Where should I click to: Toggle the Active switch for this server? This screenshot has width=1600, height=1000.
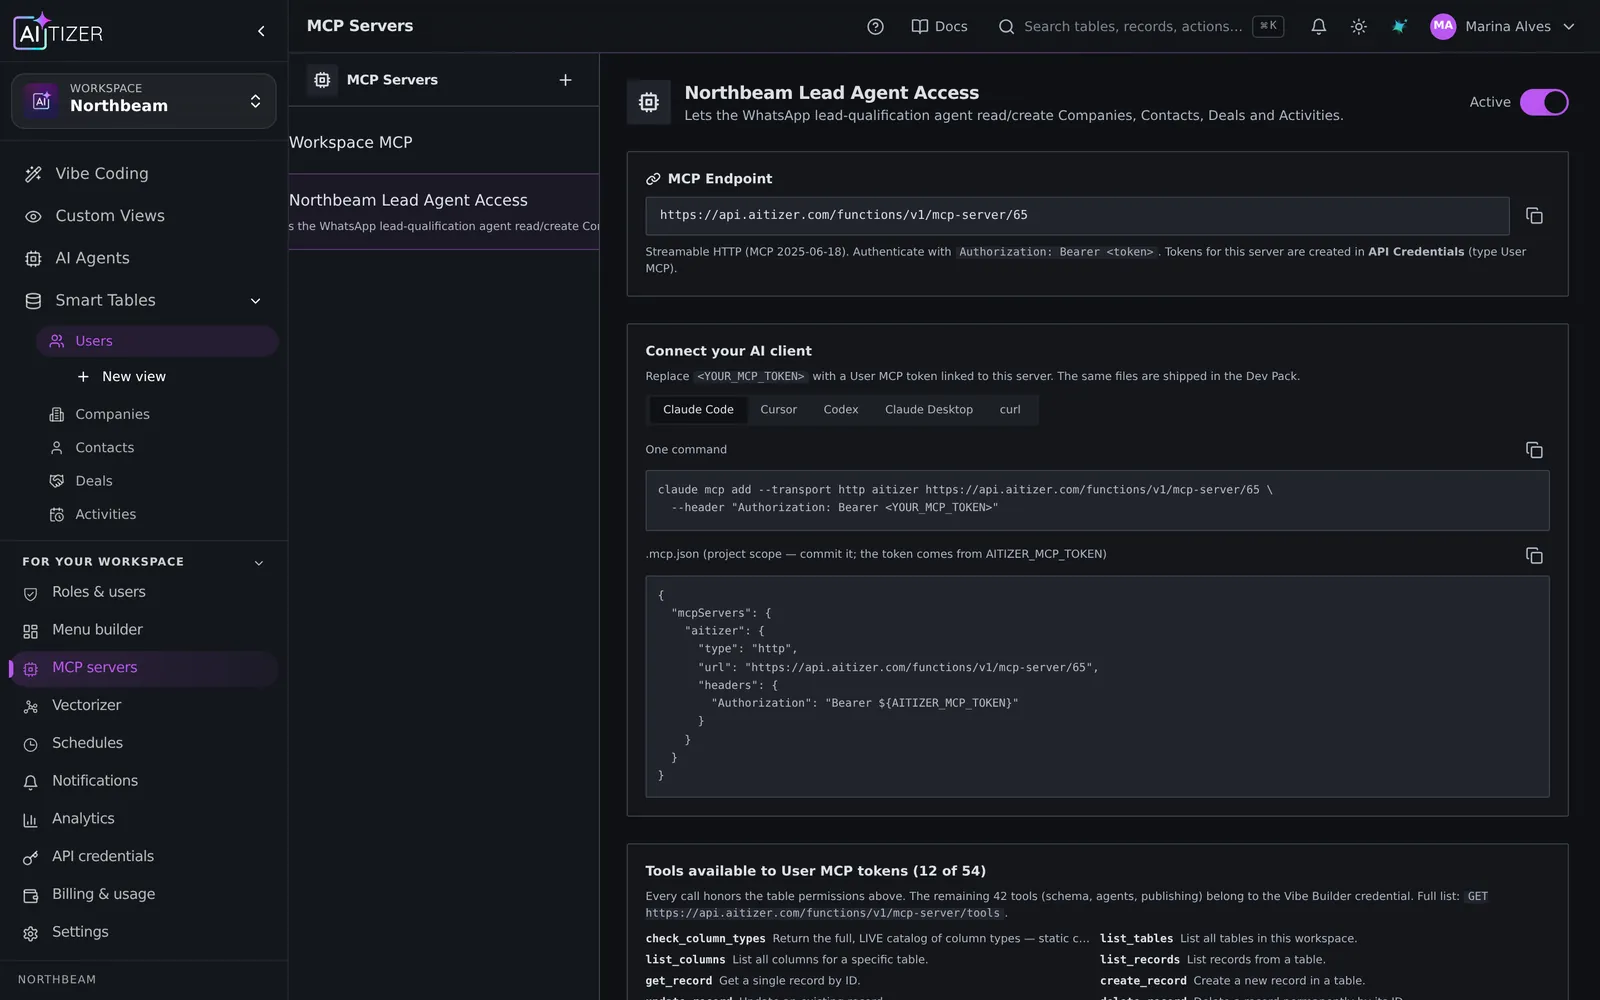tap(1544, 102)
